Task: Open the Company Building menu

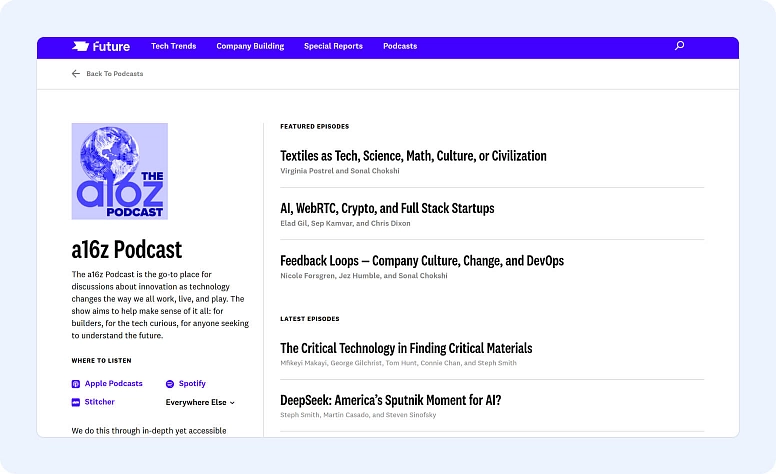Action: pyautogui.click(x=250, y=46)
